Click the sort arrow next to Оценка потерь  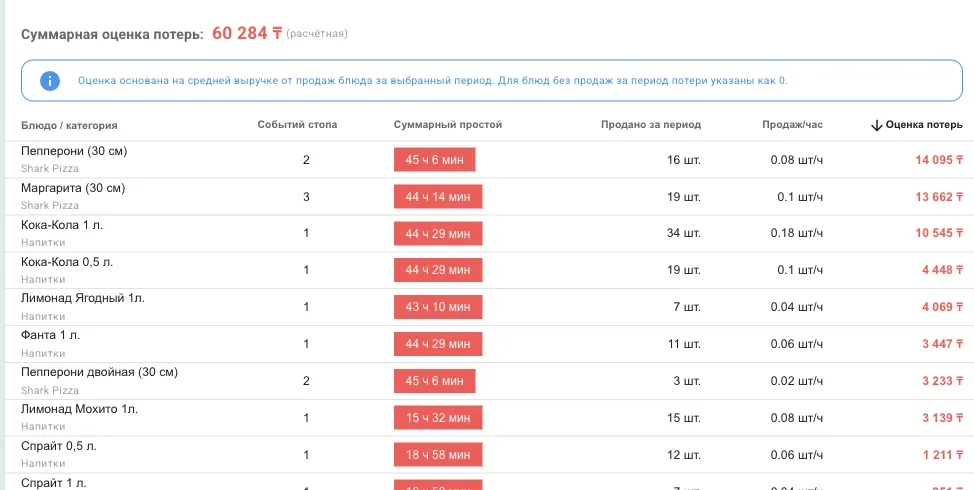(876, 125)
